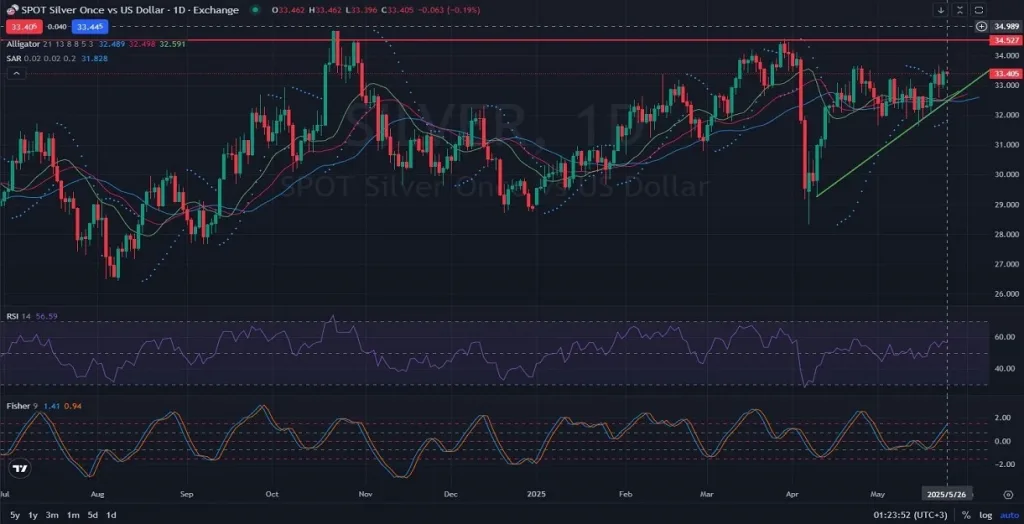This screenshot has height=524, width=1024.
Task: Click the Fisher value 0.94
Action: coord(73,406)
